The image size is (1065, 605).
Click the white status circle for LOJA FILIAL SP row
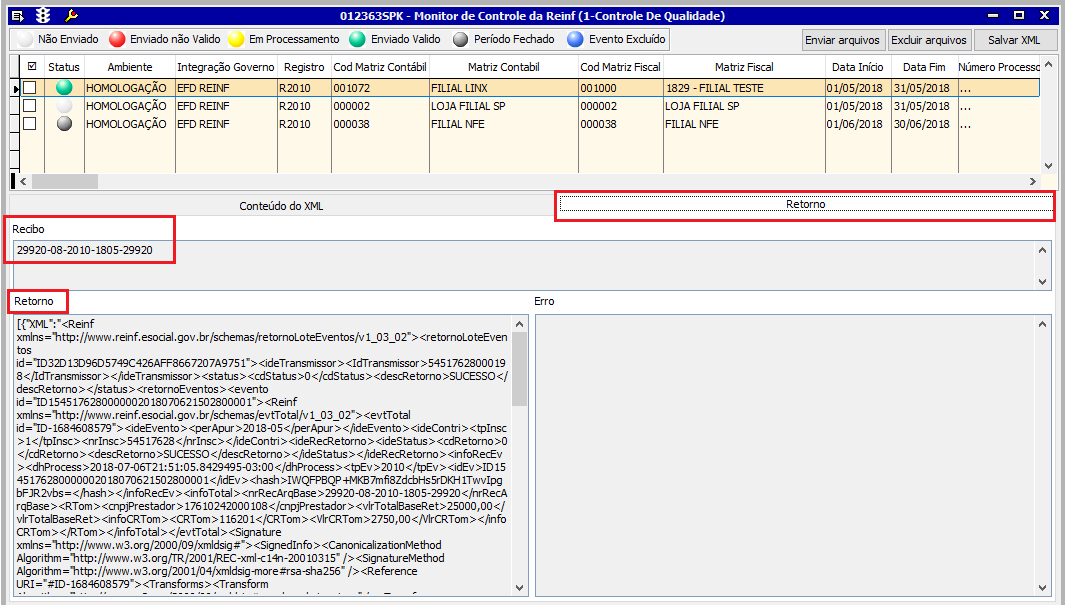tap(64, 106)
